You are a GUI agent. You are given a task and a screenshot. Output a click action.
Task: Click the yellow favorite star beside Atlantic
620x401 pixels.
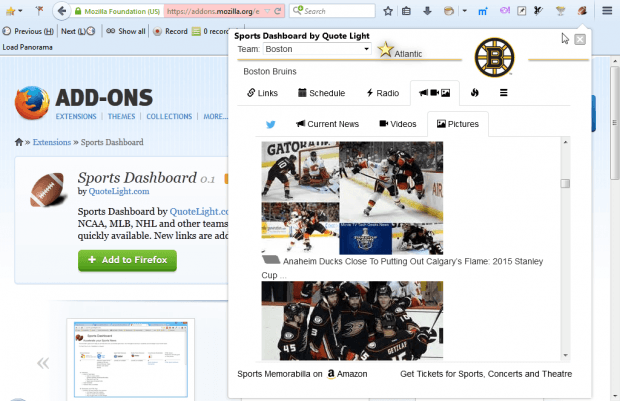click(385, 50)
